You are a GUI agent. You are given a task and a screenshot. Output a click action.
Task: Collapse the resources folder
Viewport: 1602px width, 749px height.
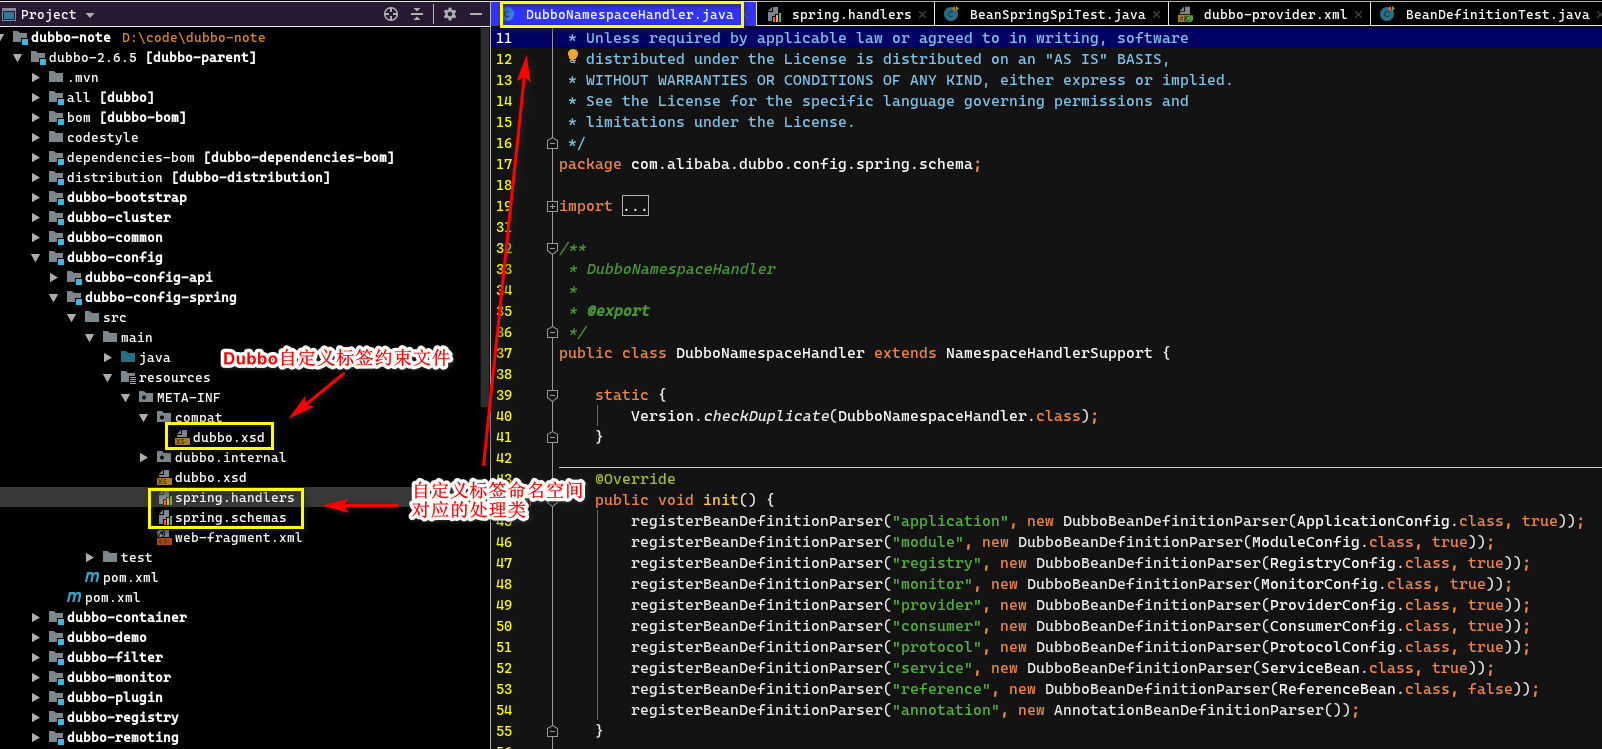point(108,377)
